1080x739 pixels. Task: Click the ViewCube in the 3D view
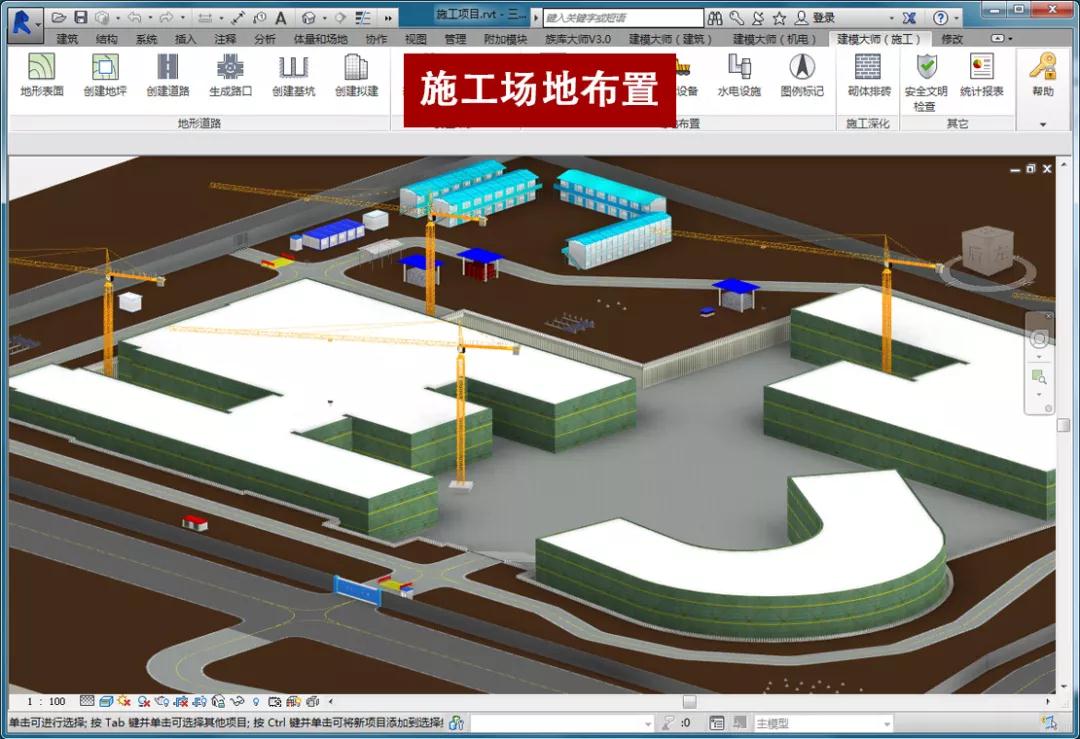988,253
